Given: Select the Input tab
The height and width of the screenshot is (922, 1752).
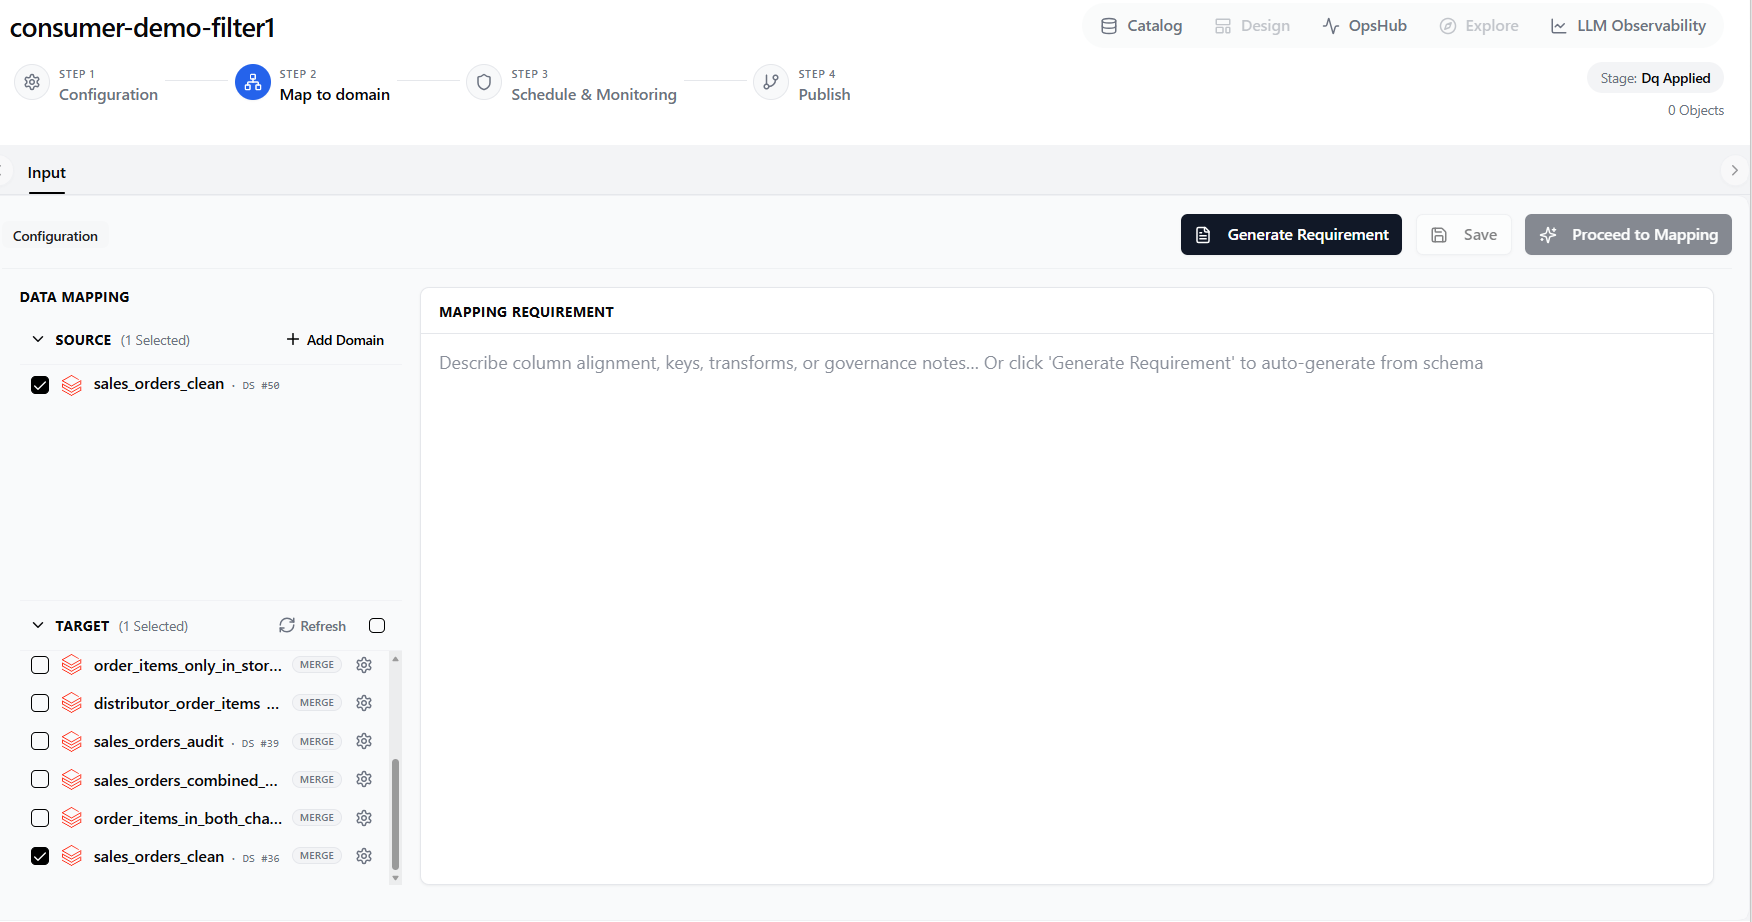Looking at the screenshot, I should [x=46, y=172].
